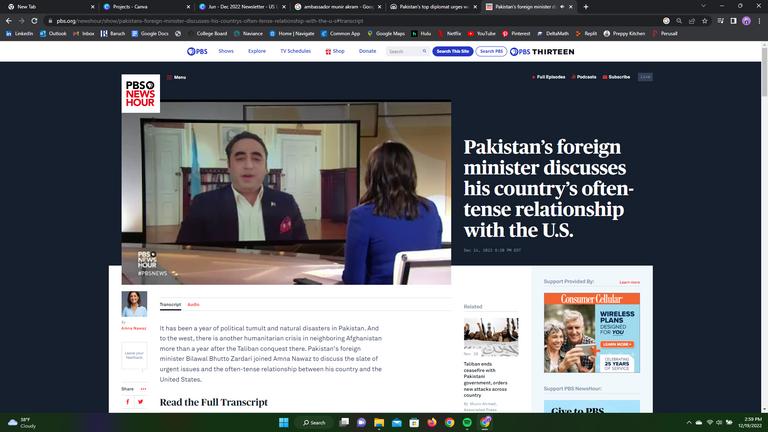Switch to the ambassador munir akram tab
This screenshot has width=768, height=432.
click(x=337, y=7)
